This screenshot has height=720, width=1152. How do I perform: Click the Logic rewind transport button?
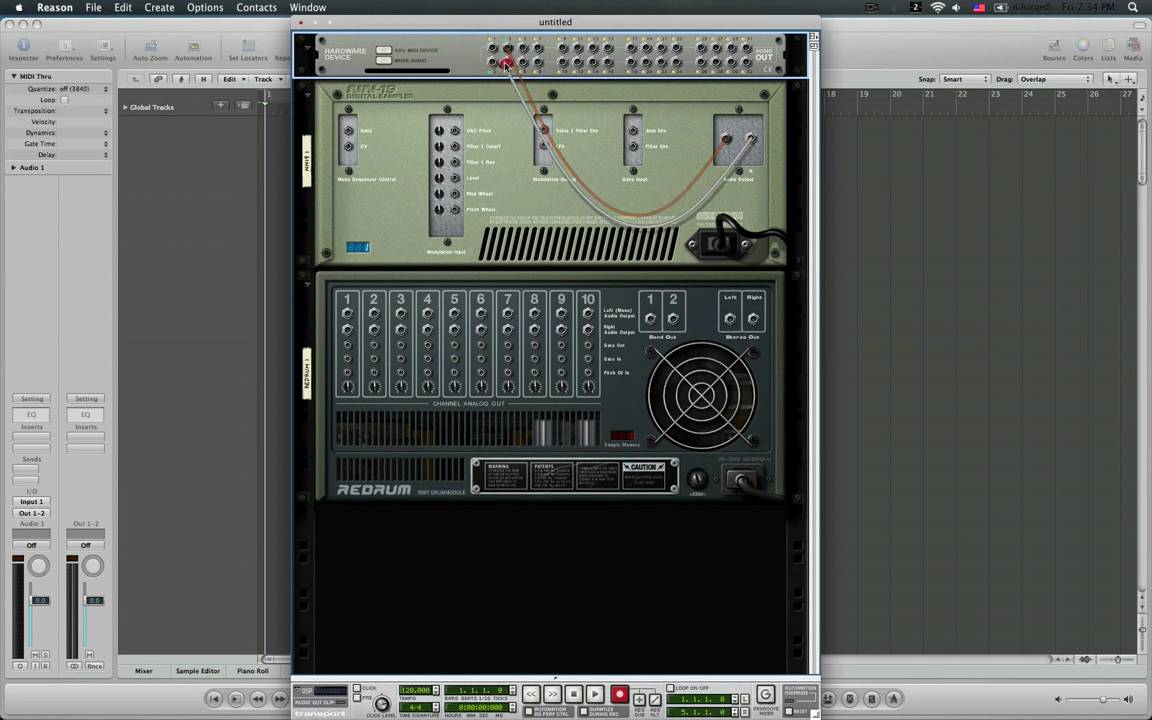(x=258, y=699)
